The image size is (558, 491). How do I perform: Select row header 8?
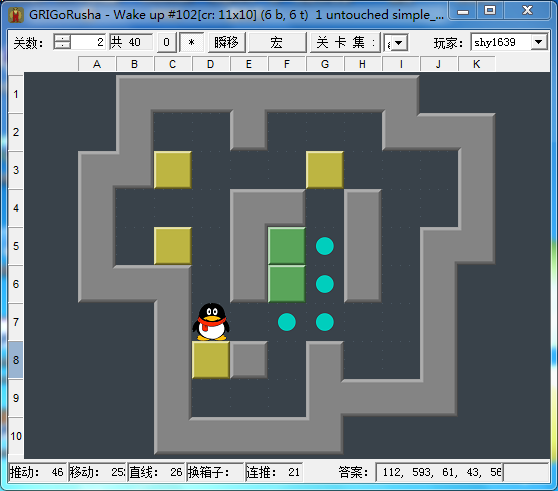point(16,360)
